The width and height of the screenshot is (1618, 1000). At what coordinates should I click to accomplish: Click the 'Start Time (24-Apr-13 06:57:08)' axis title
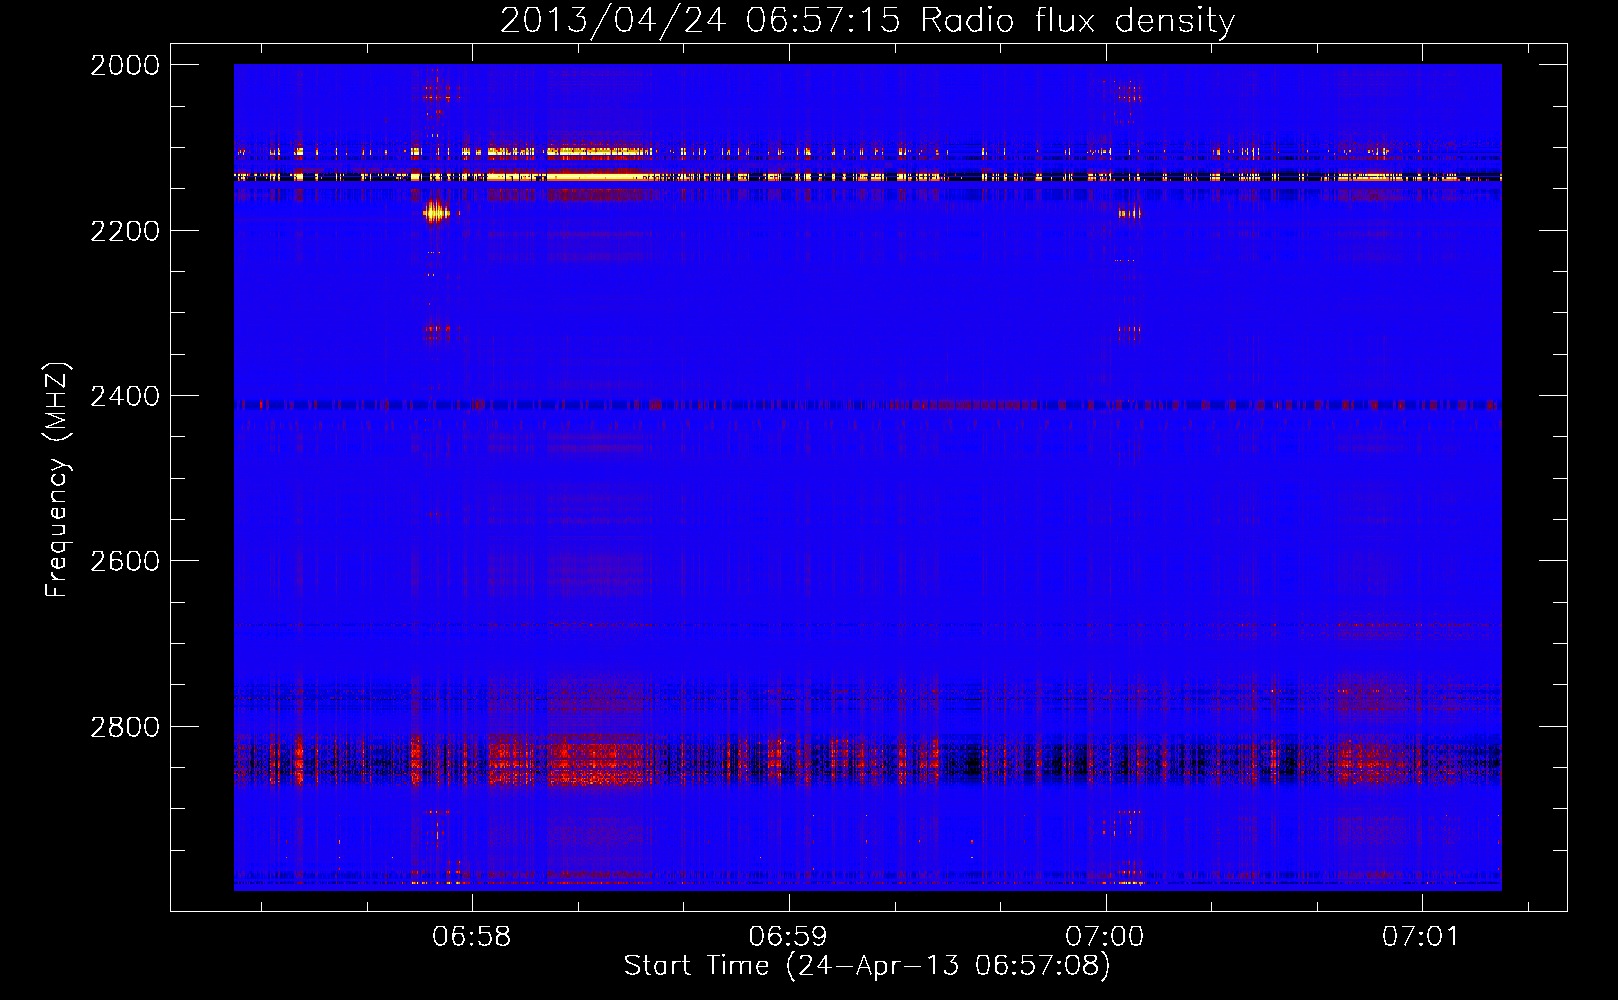click(867, 966)
